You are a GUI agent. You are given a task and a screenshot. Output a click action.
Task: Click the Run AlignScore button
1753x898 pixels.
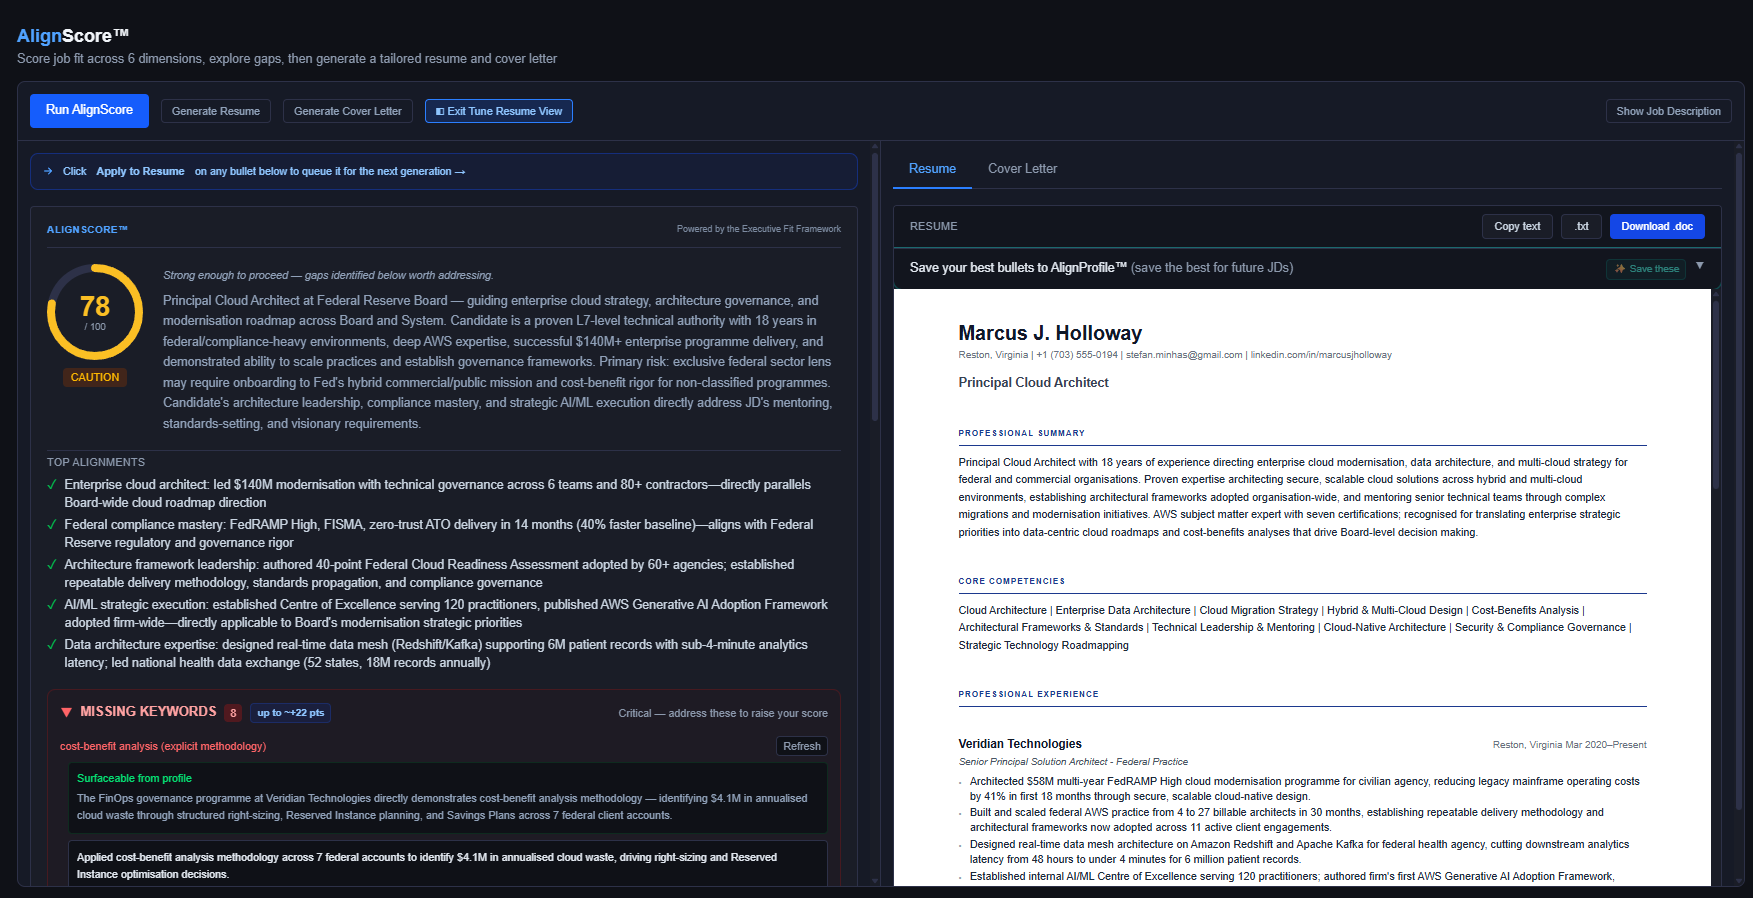(89, 110)
